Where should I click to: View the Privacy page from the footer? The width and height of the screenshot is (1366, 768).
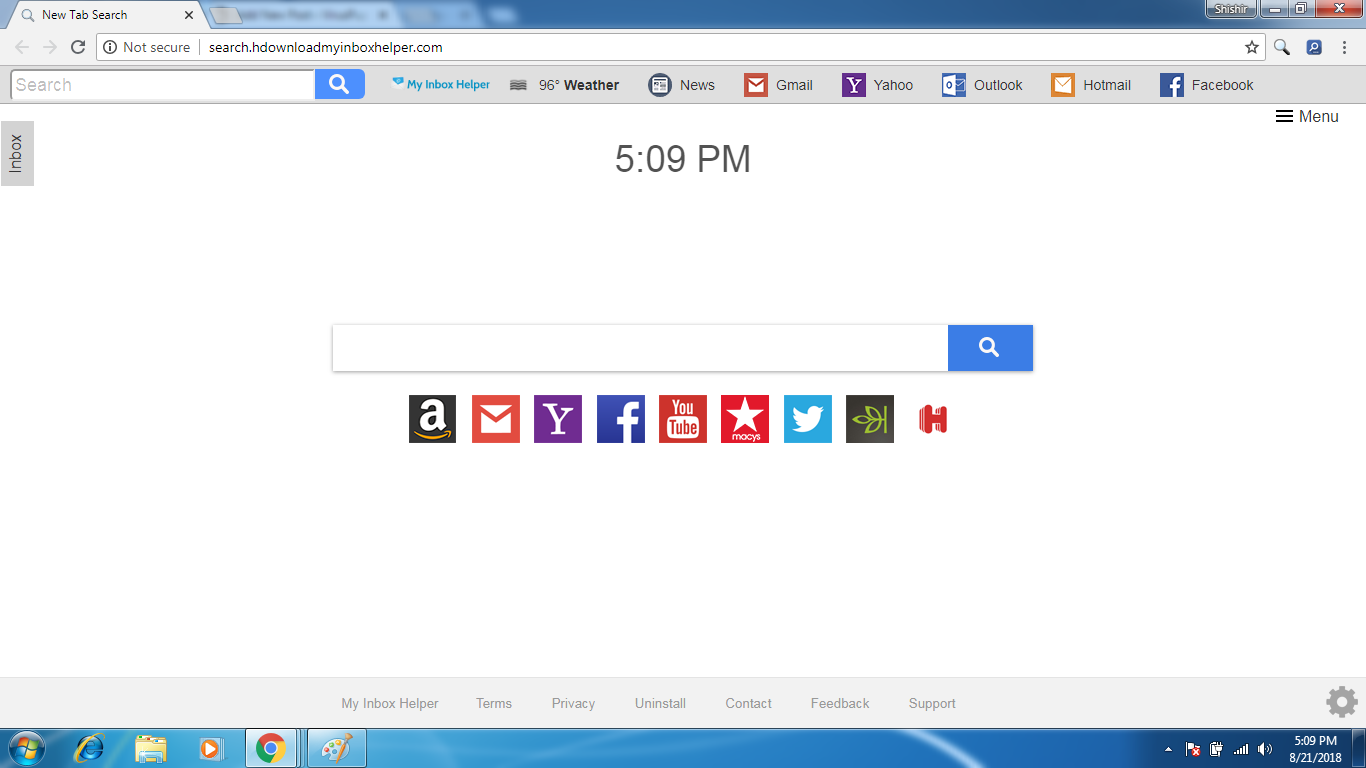click(x=573, y=703)
